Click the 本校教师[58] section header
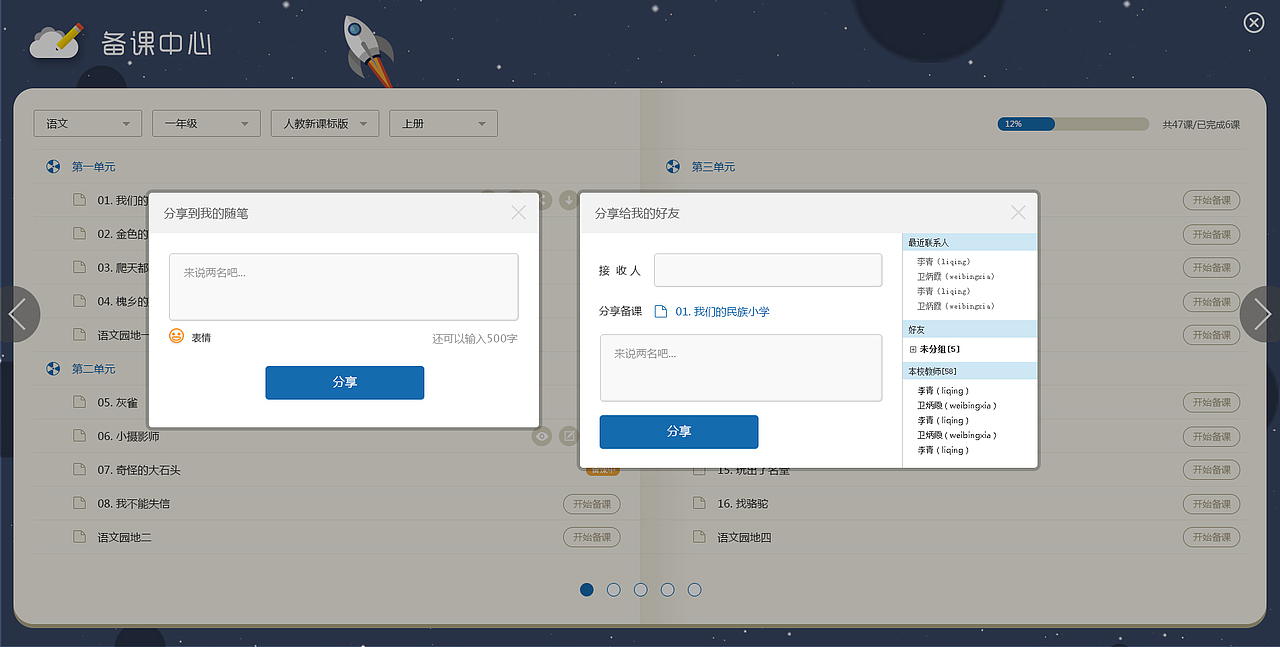 coord(970,371)
